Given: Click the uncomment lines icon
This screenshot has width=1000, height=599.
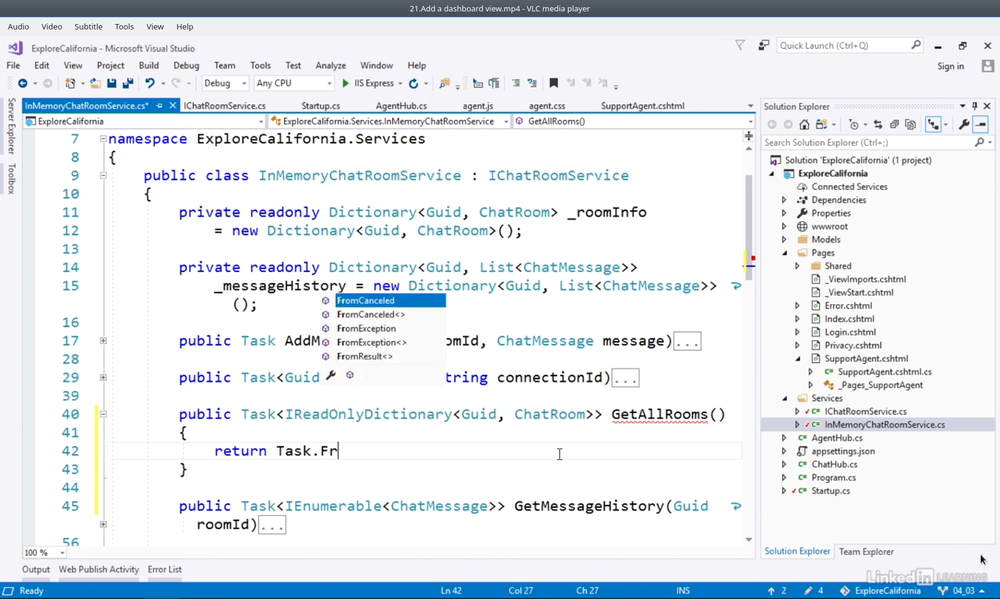Looking at the screenshot, I should coord(532,83).
